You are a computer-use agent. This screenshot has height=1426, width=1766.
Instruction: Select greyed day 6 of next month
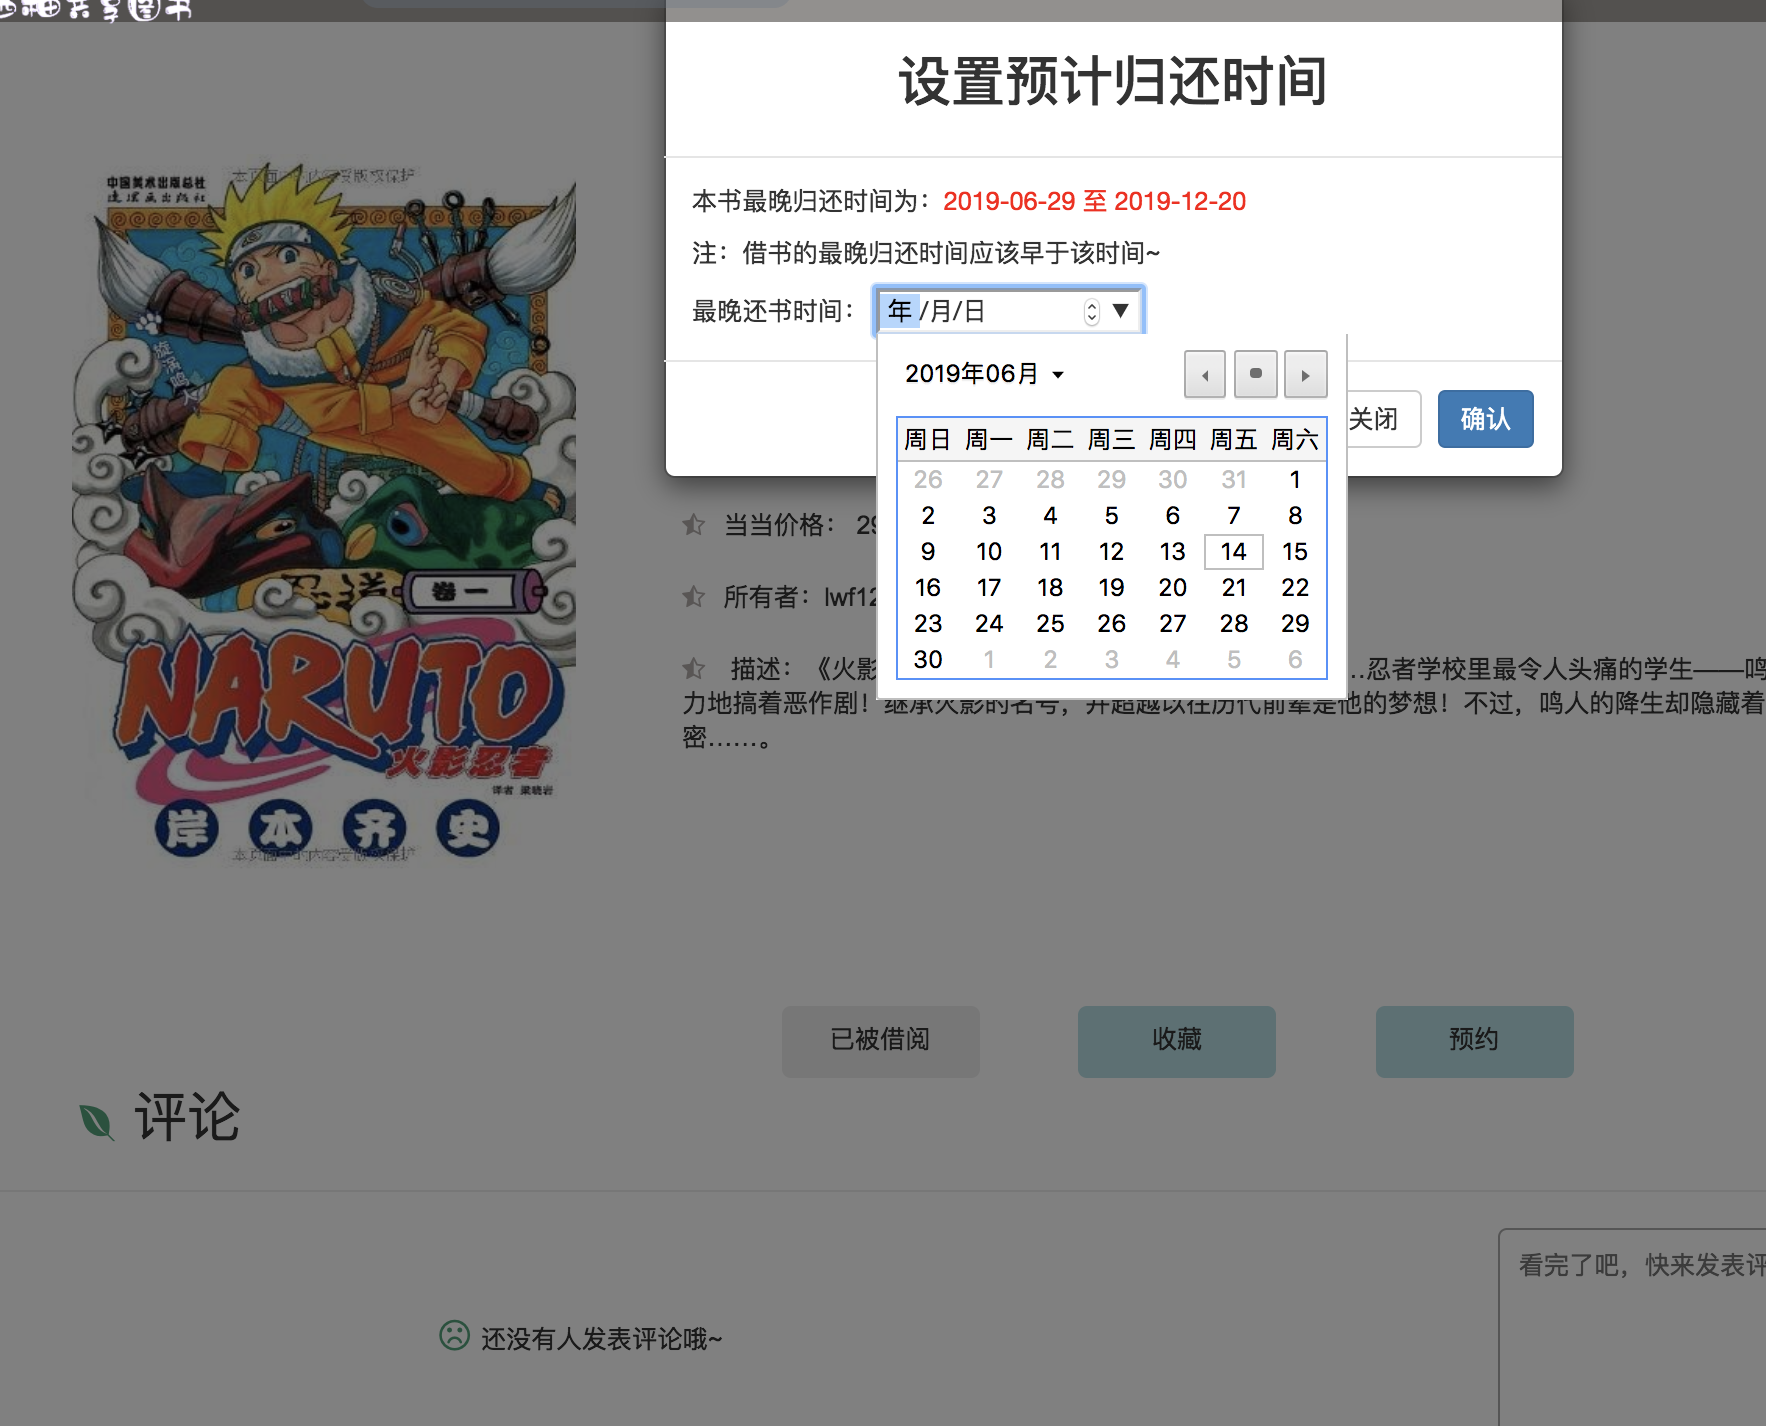coord(1295,660)
